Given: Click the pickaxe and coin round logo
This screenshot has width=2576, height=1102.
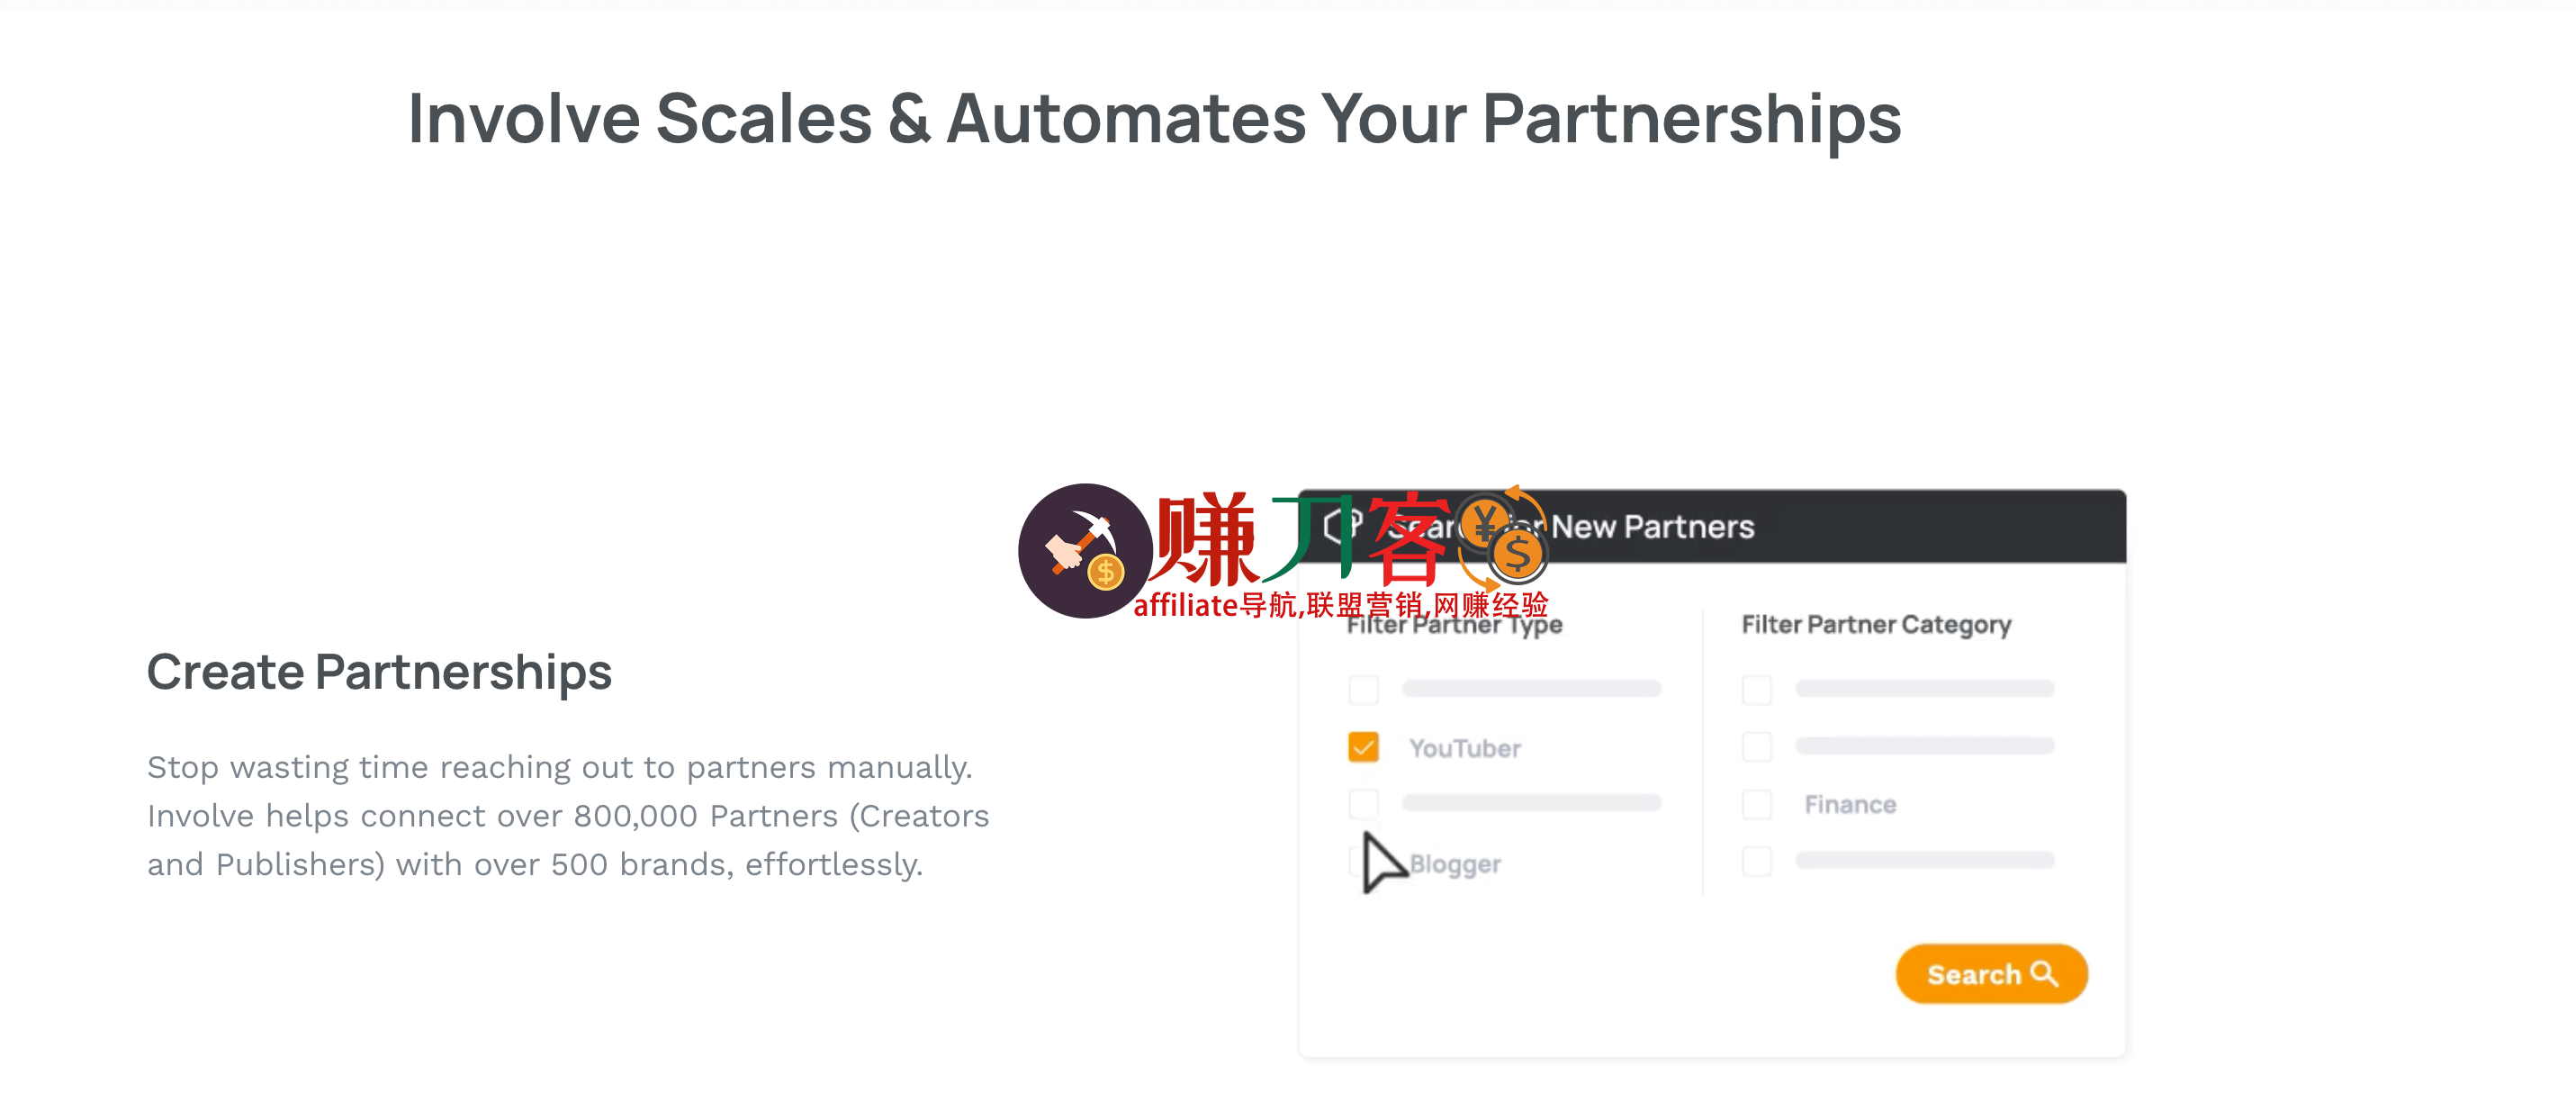Looking at the screenshot, I should (1084, 551).
